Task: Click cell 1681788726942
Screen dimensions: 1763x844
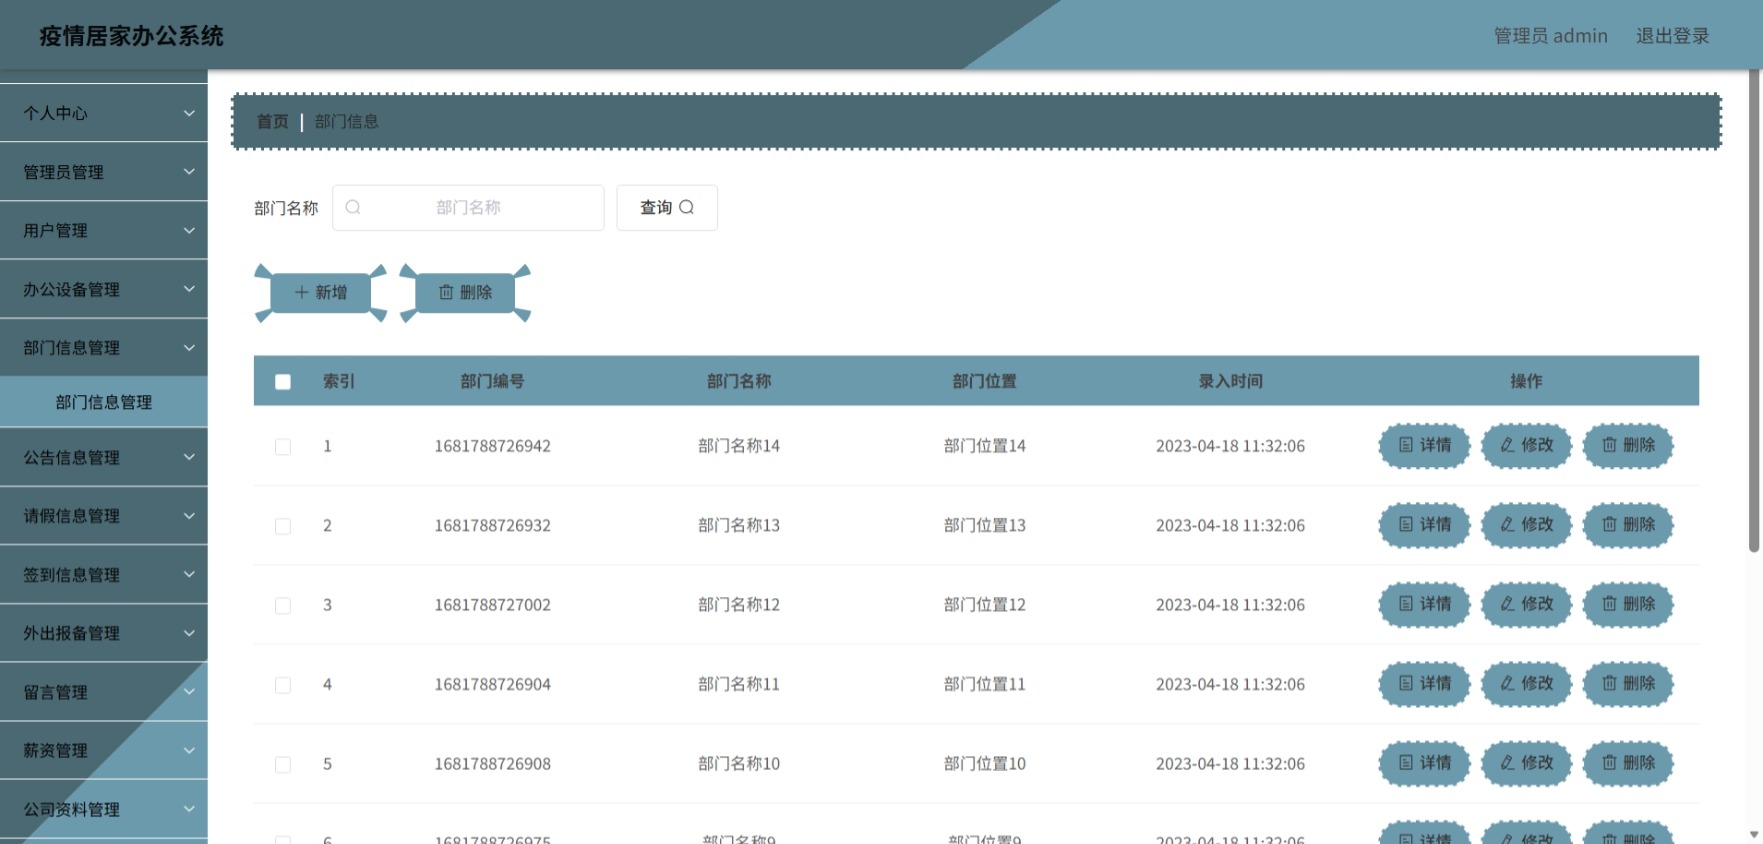Action: (x=492, y=446)
